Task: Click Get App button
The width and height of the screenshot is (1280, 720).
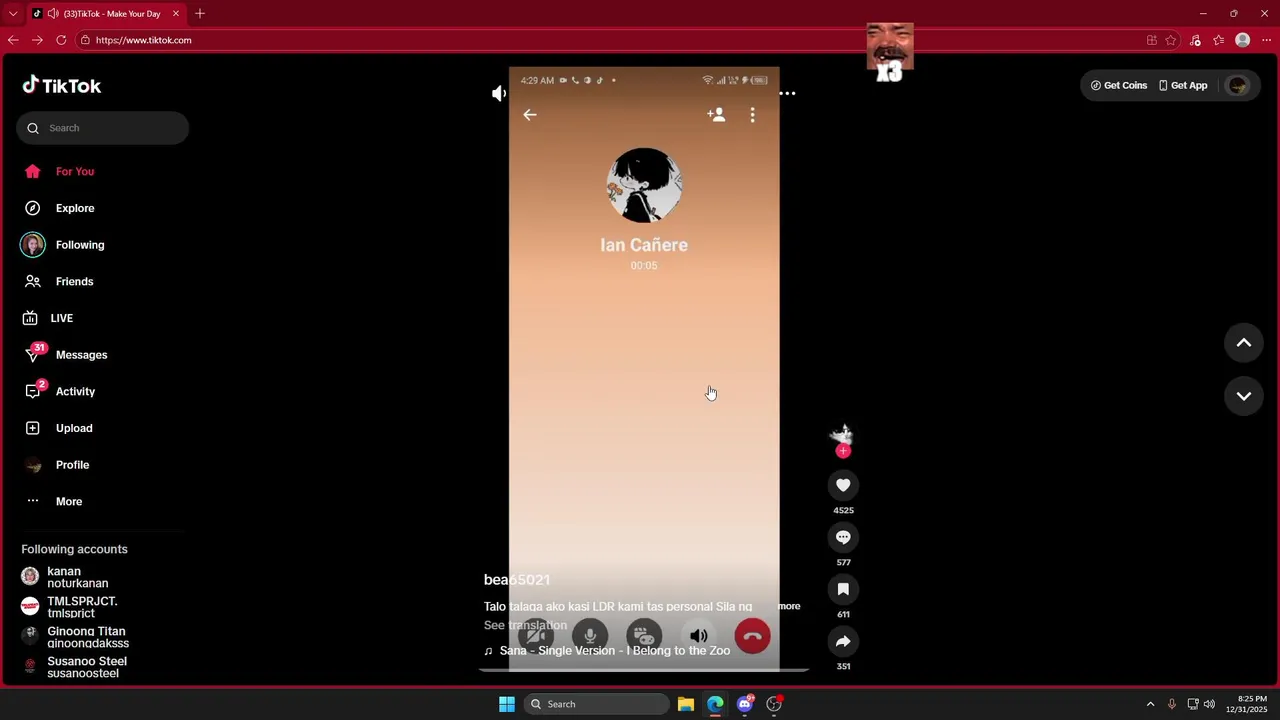Action: click(1183, 86)
